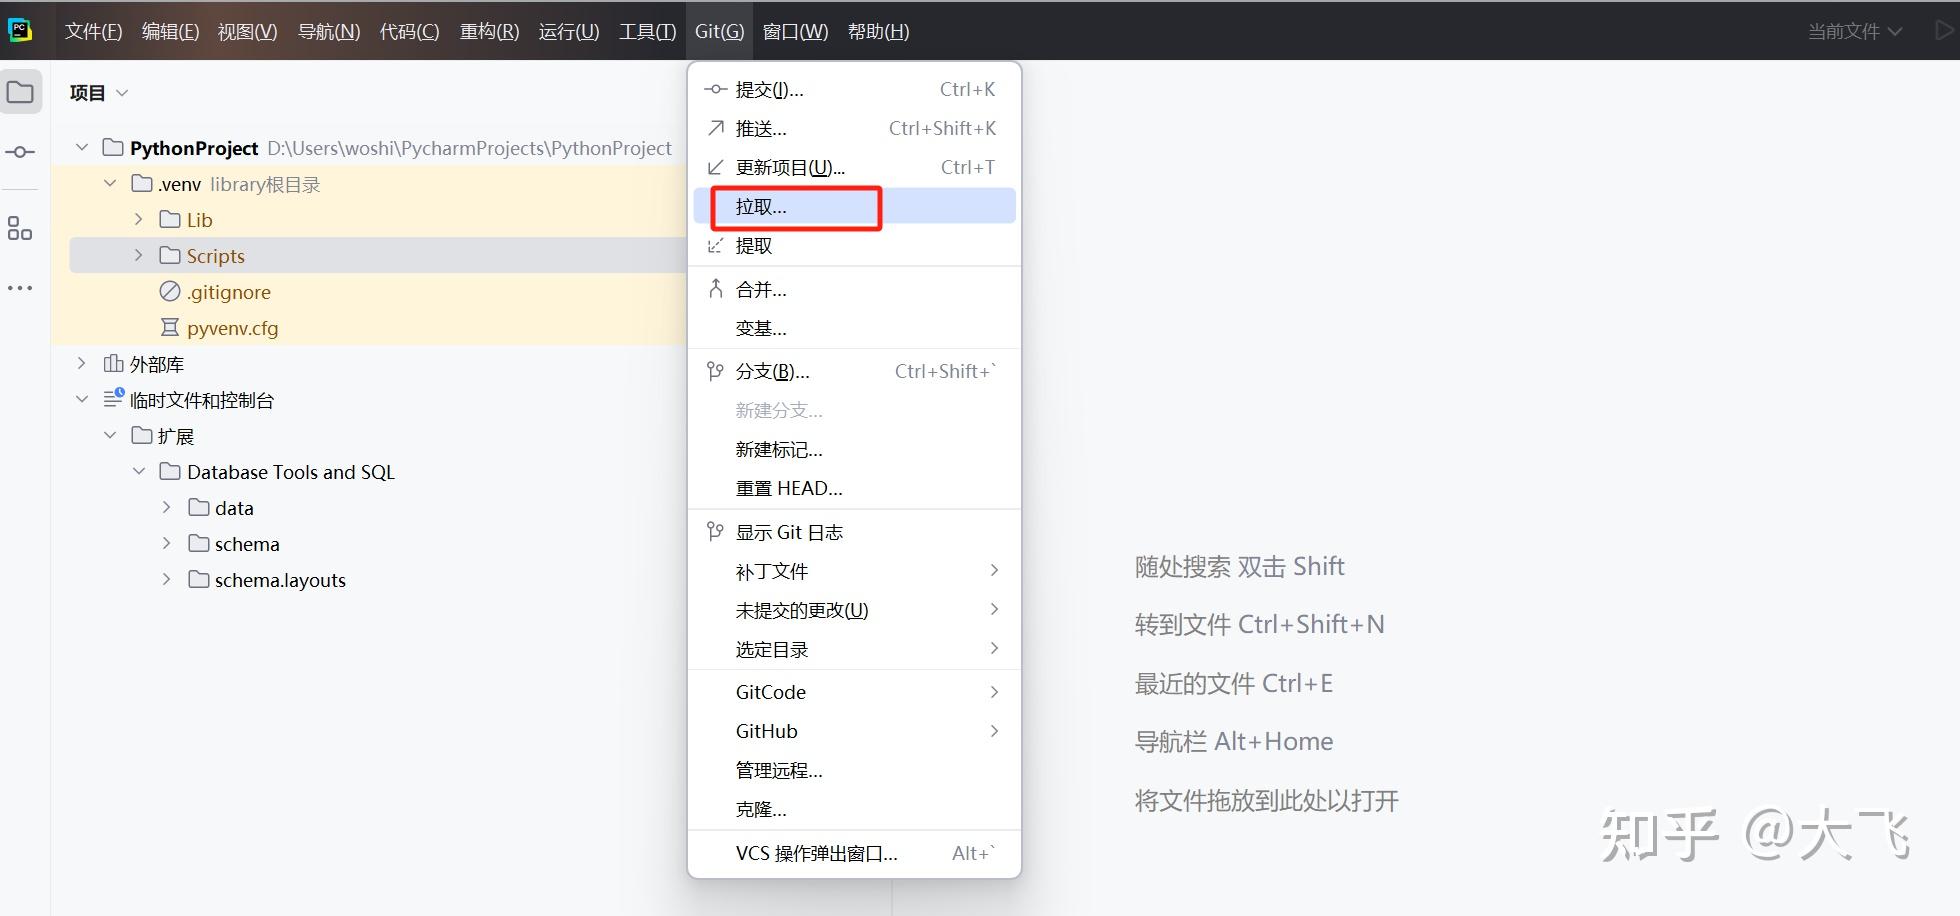Click the push arrow icon next to 推送

click(714, 128)
